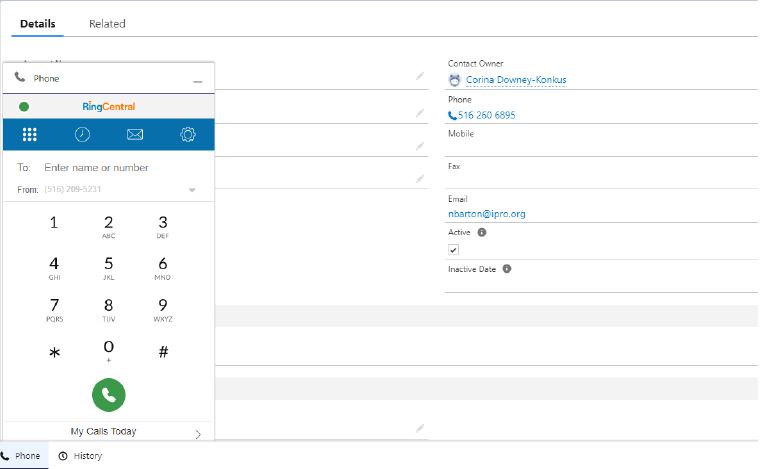This screenshot has height=469, width=760.
Task: Dial digit 1 on keypad
Action: coord(54,223)
